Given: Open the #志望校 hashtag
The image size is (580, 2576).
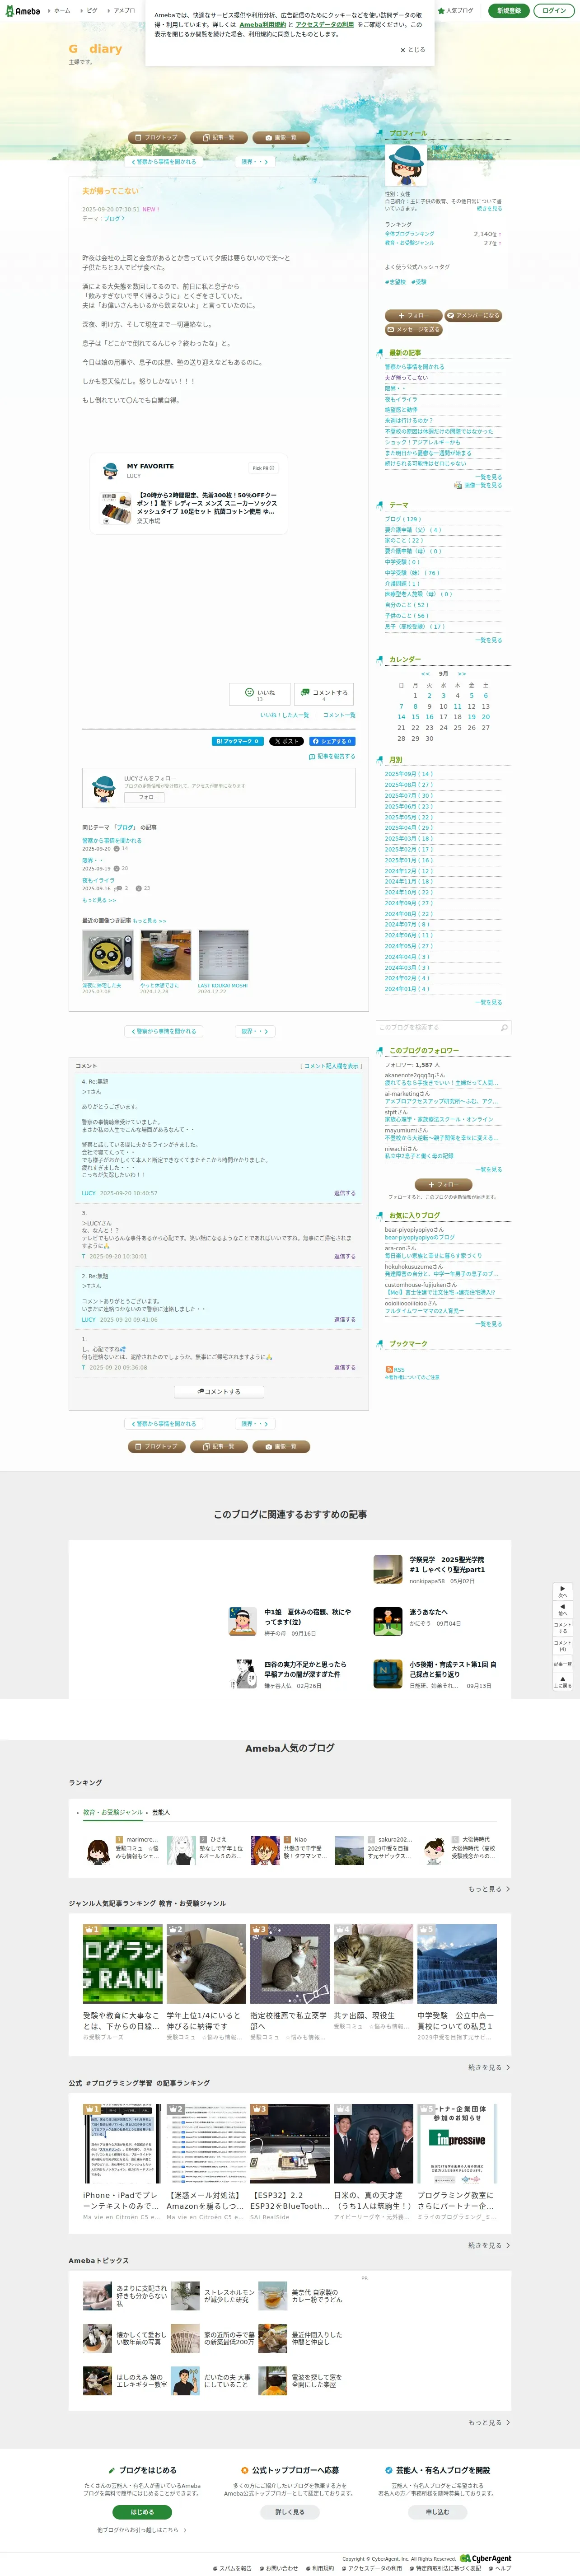Looking at the screenshot, I should coord(396,282).
